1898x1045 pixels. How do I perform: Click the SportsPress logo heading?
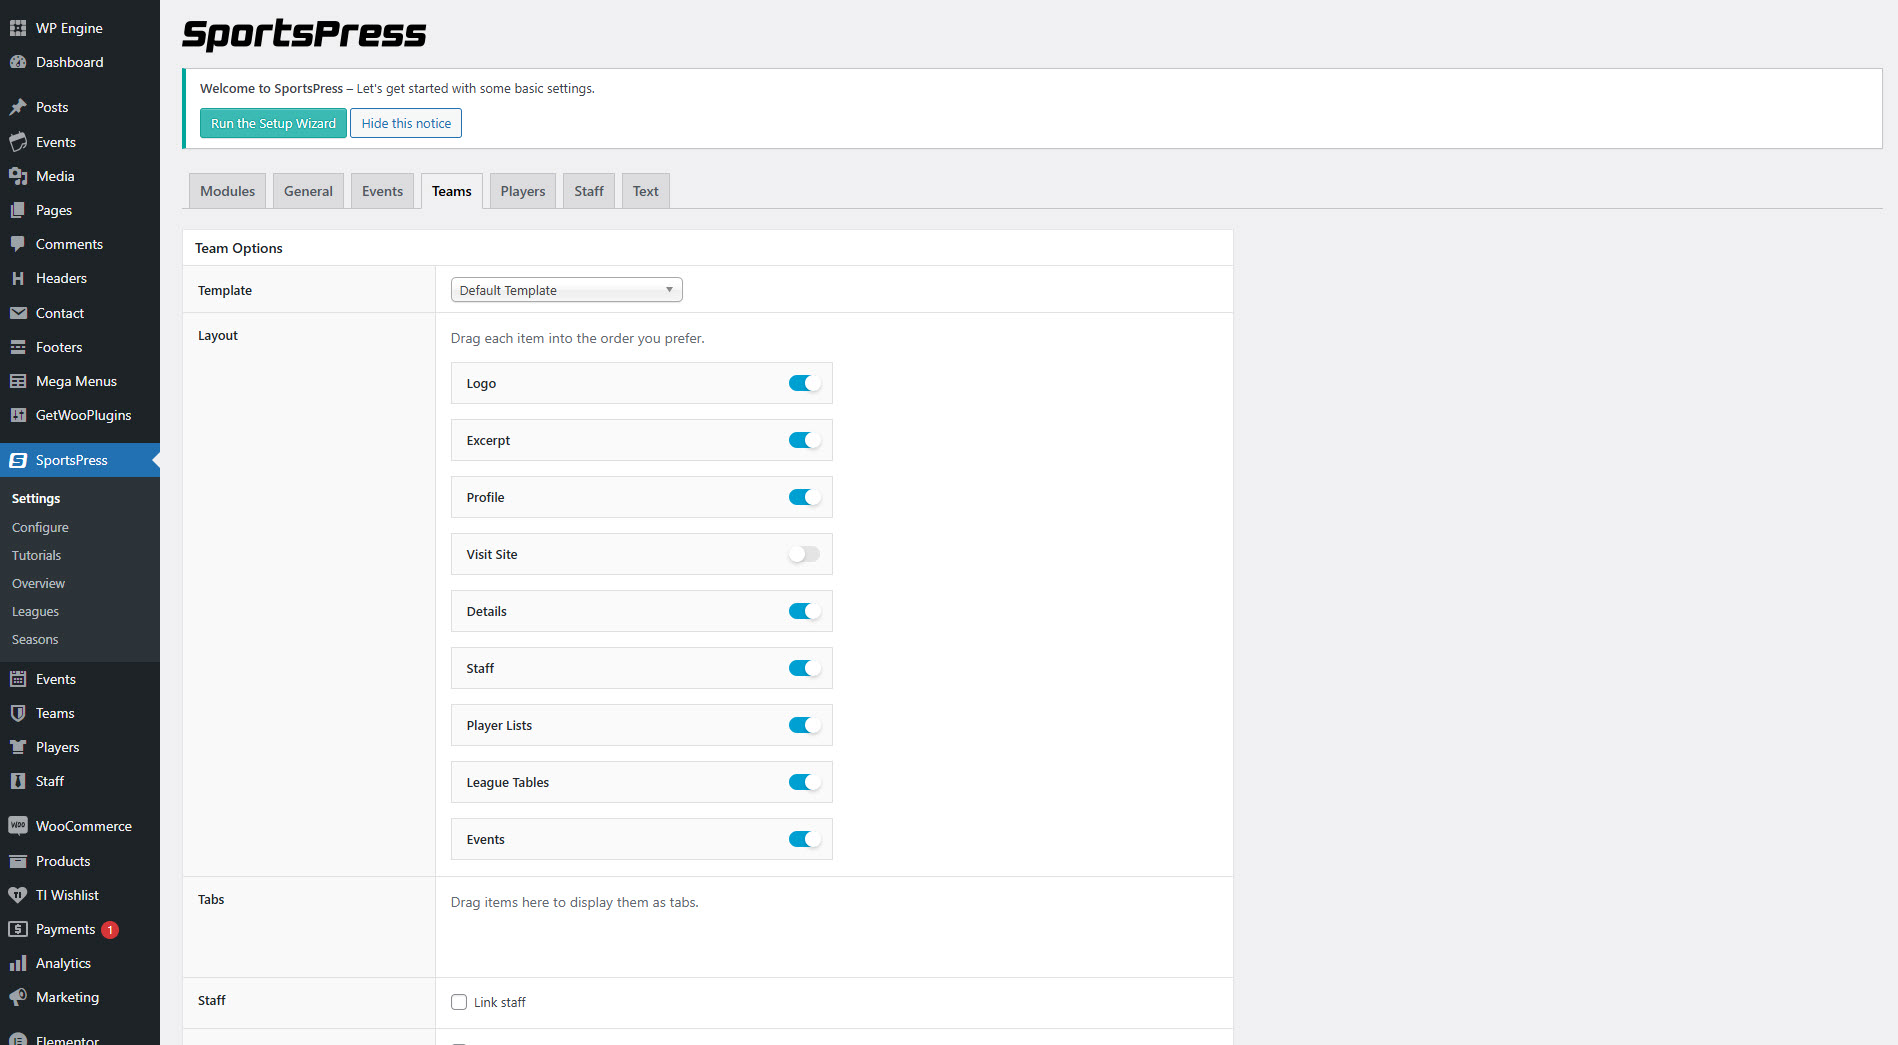(304, 34)
